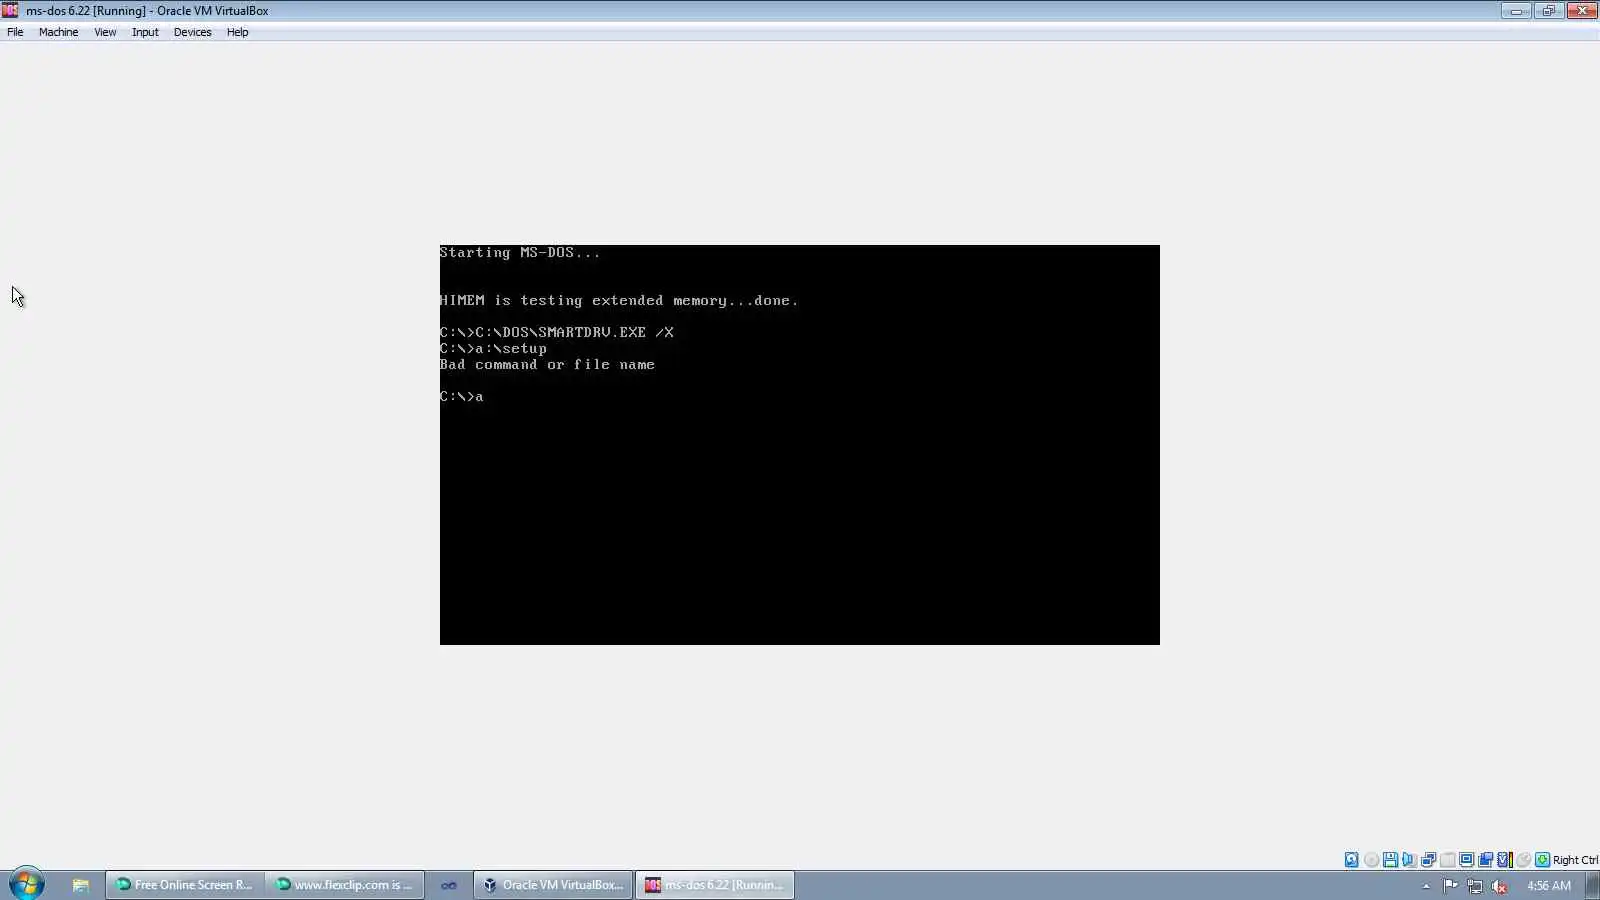Click the Right Ctrl host key label

(x=1575, y=860)
